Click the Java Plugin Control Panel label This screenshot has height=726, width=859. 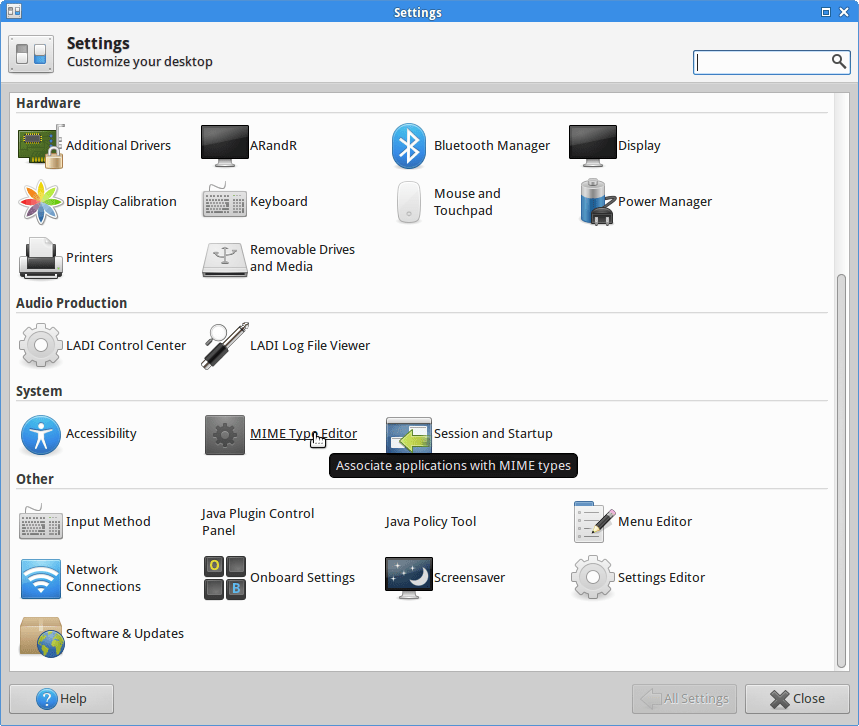coord(257,522)
